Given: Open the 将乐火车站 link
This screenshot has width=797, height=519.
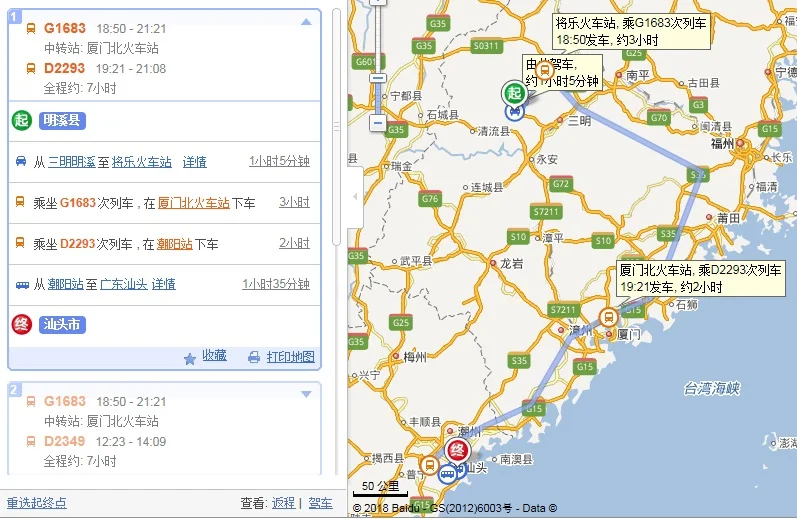Looking at the screenshot, I should [x=141, y=162].
